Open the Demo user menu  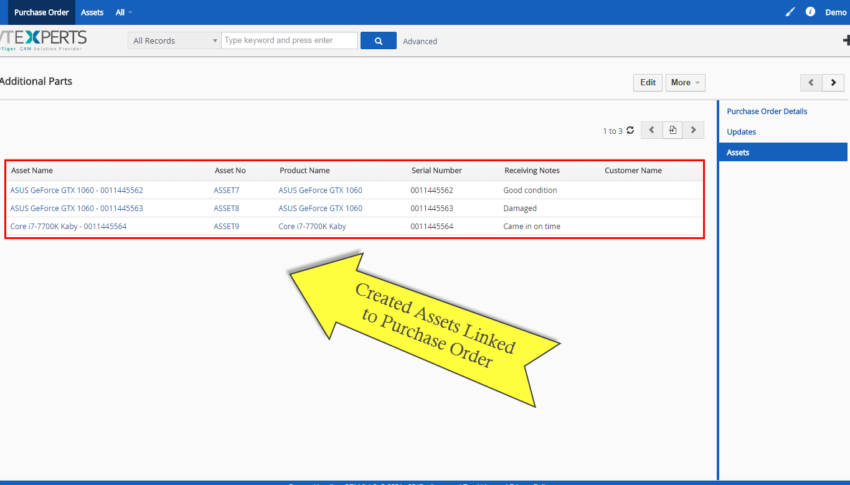pos(835,12)
